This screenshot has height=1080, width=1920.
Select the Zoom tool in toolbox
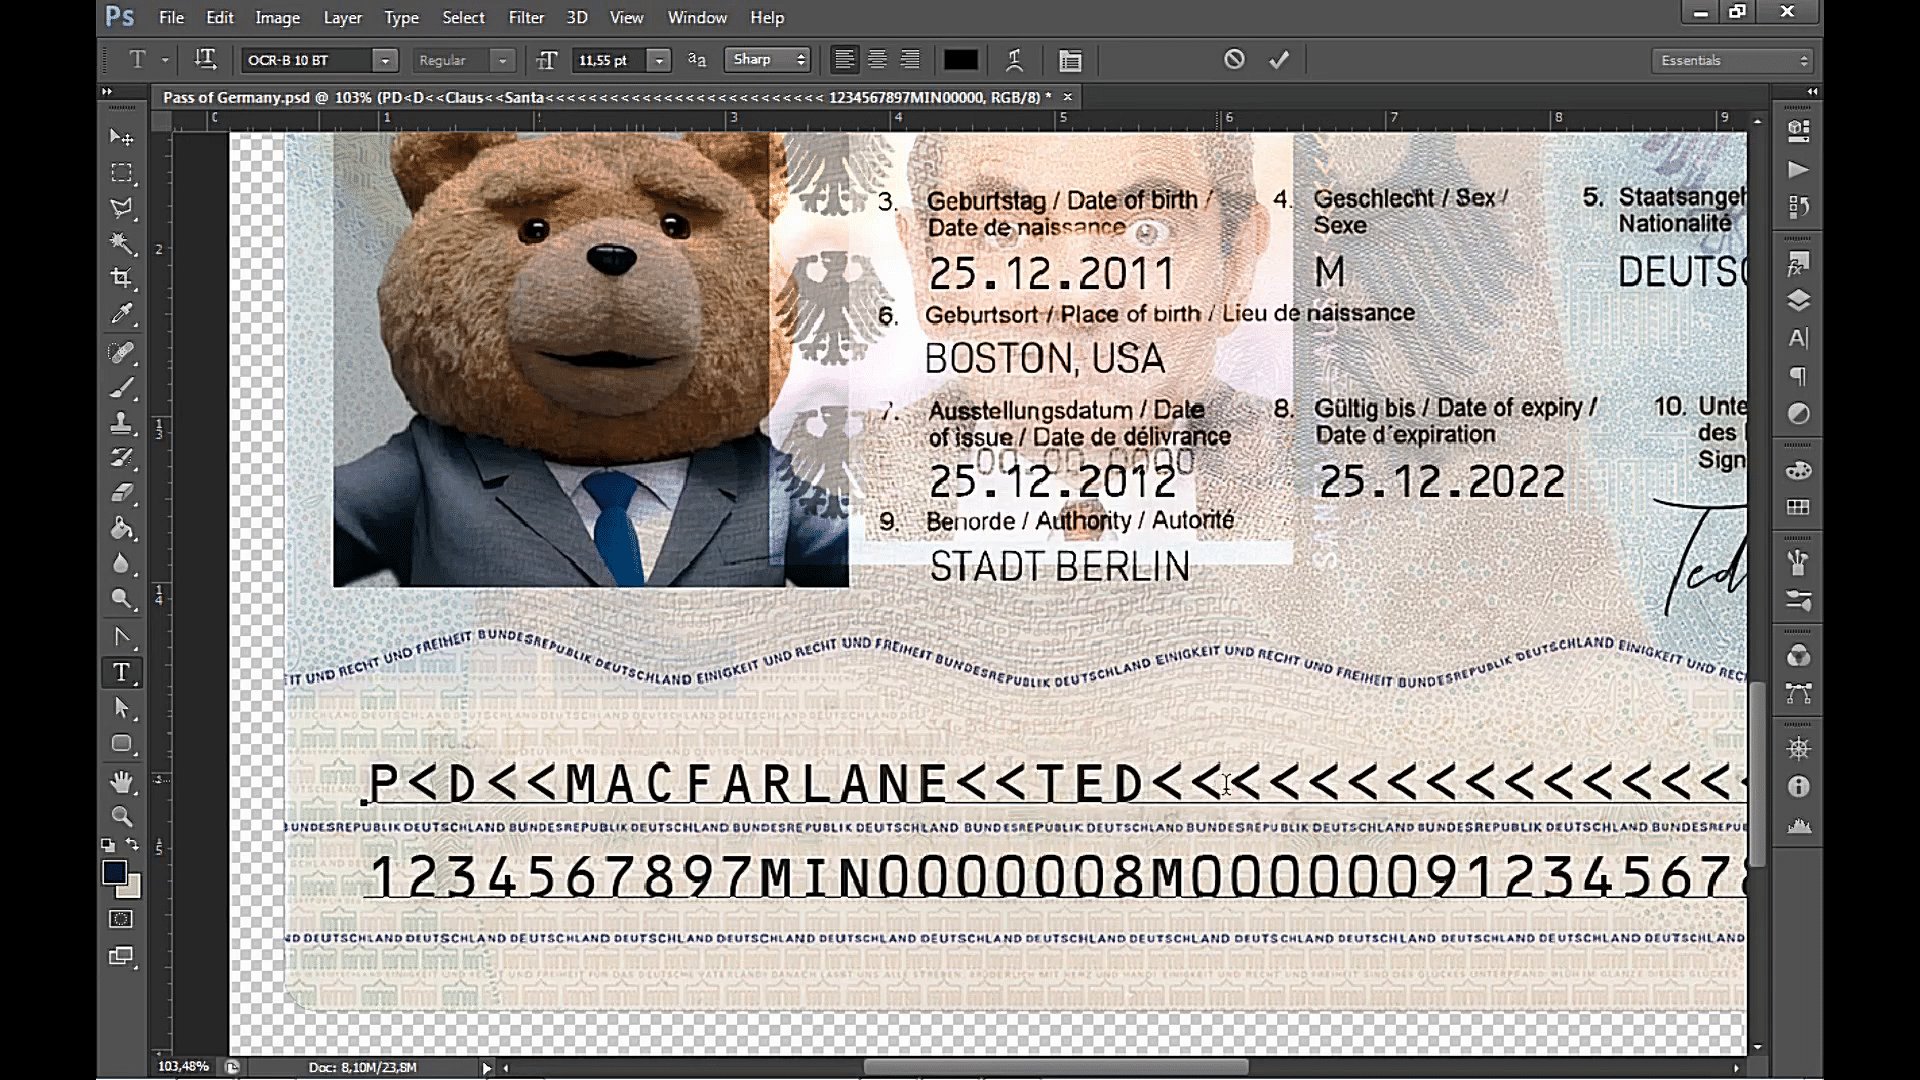(x=121, y=816)
